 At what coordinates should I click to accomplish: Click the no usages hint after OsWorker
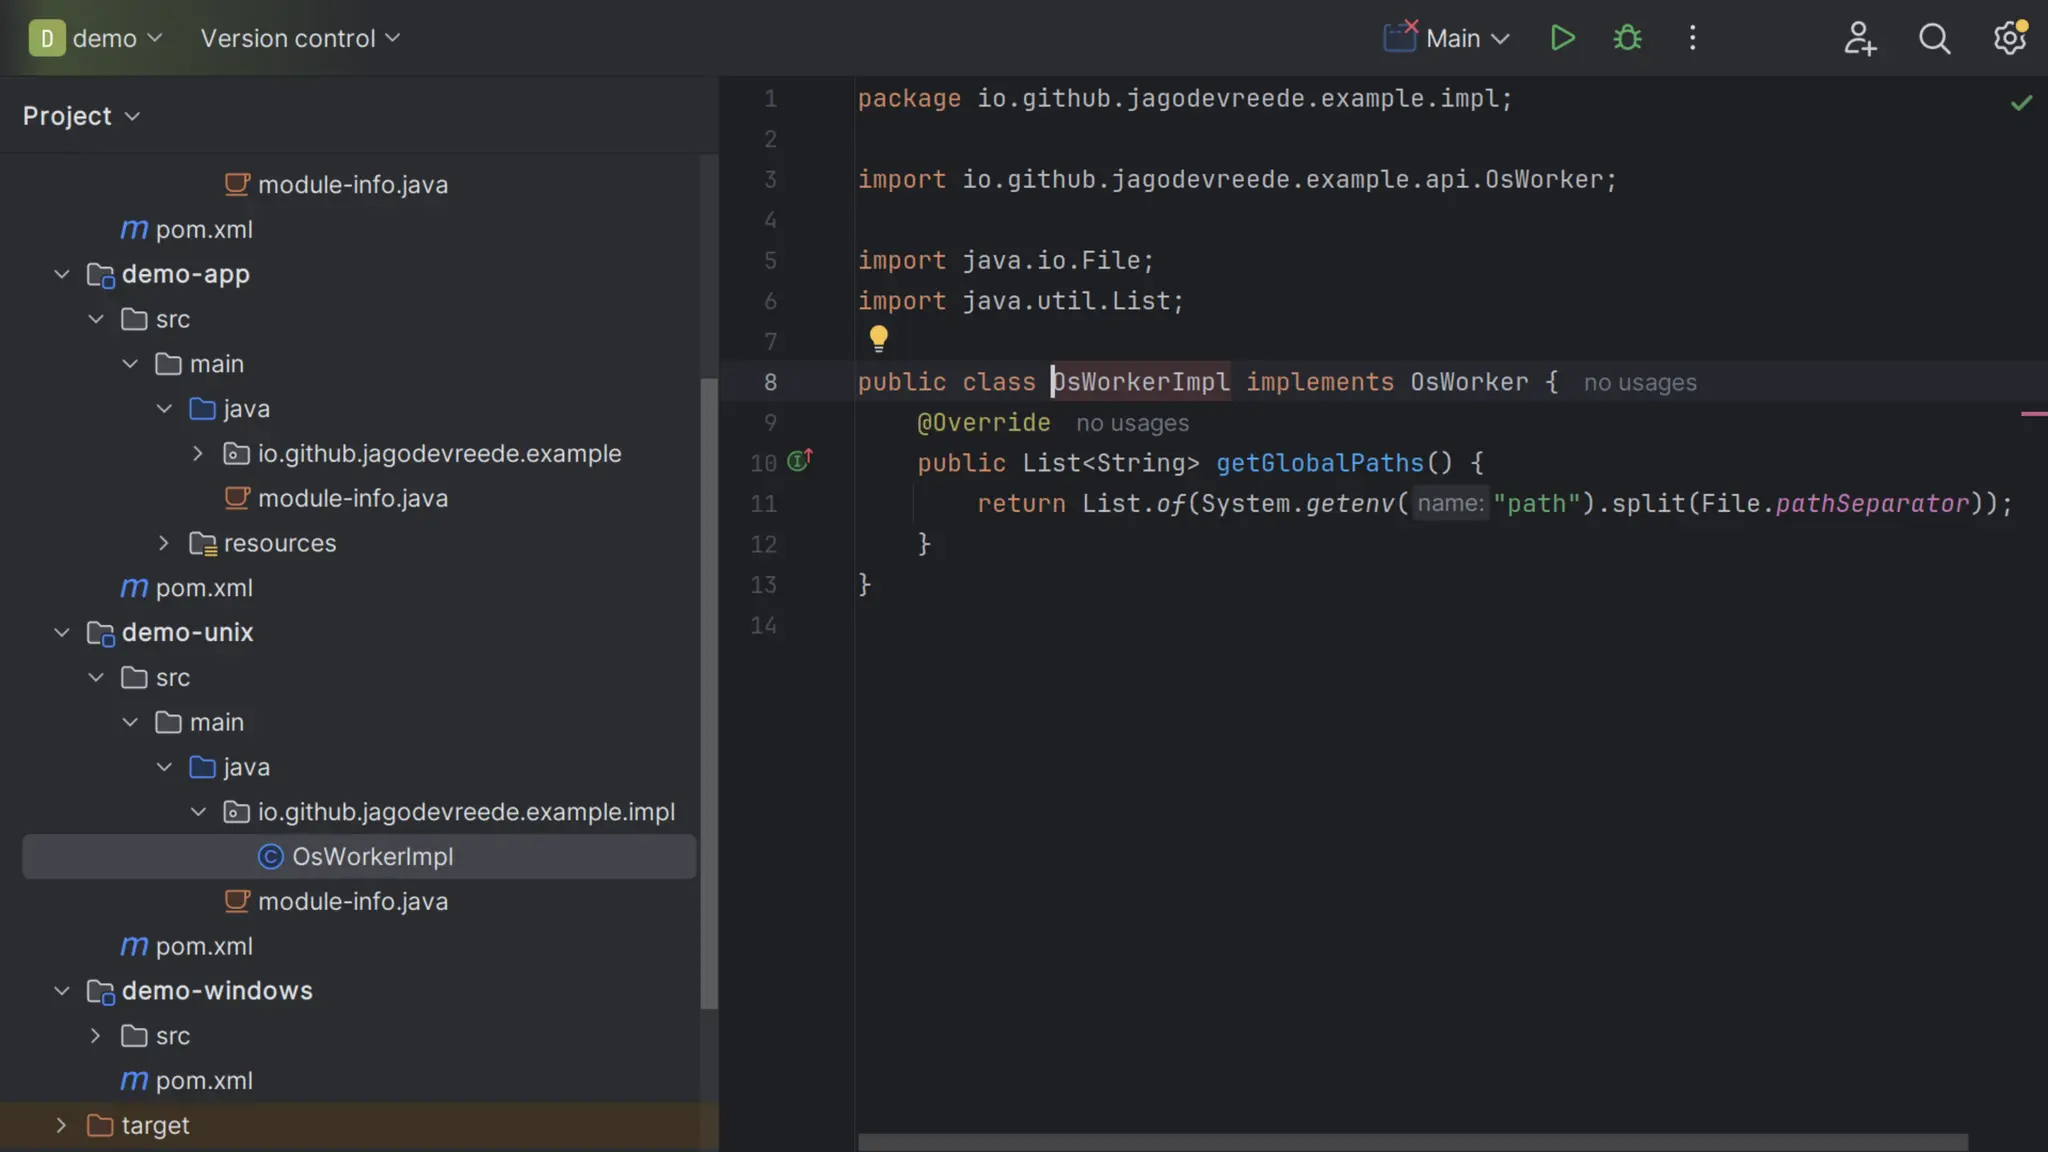click(1640, 383)
